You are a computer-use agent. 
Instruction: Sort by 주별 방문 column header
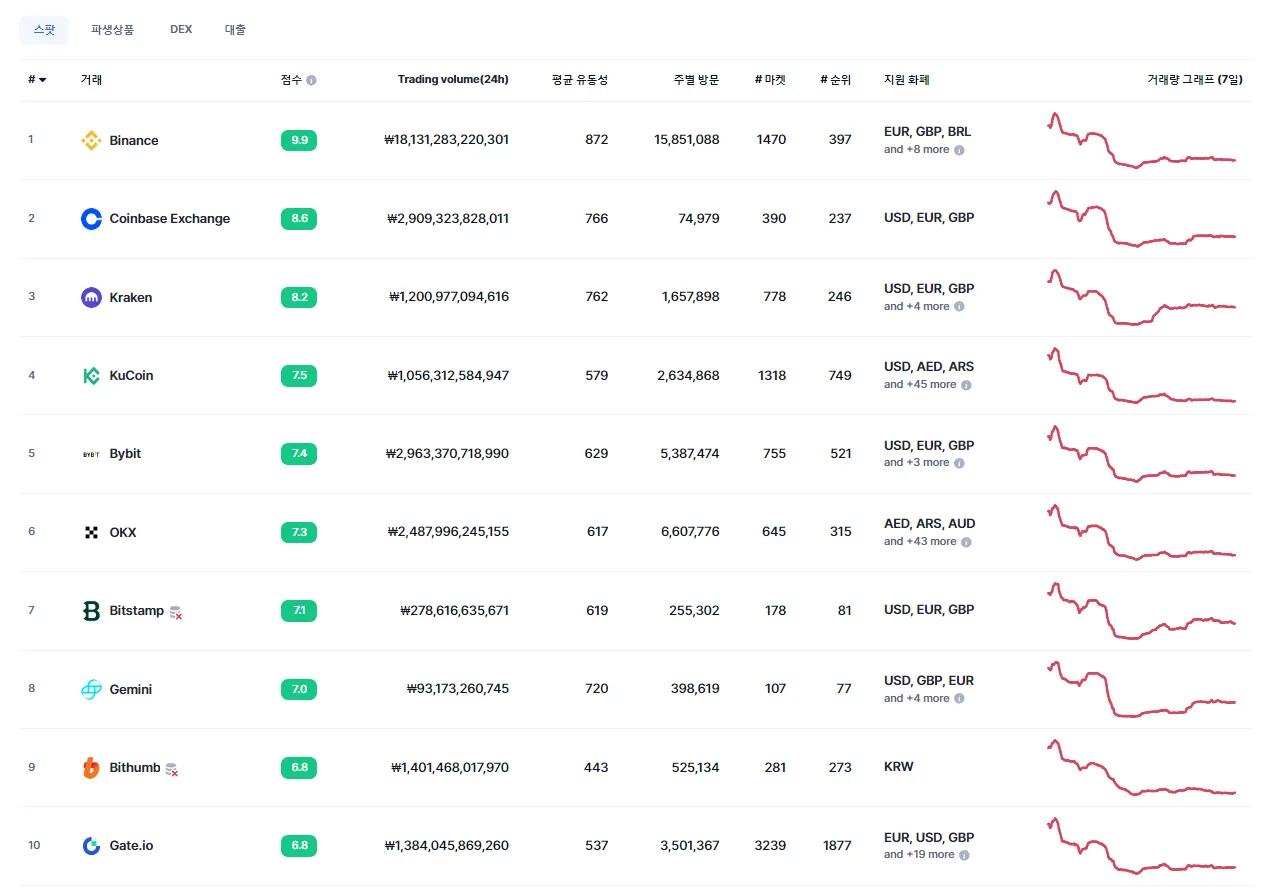click(x=696, y=80)
